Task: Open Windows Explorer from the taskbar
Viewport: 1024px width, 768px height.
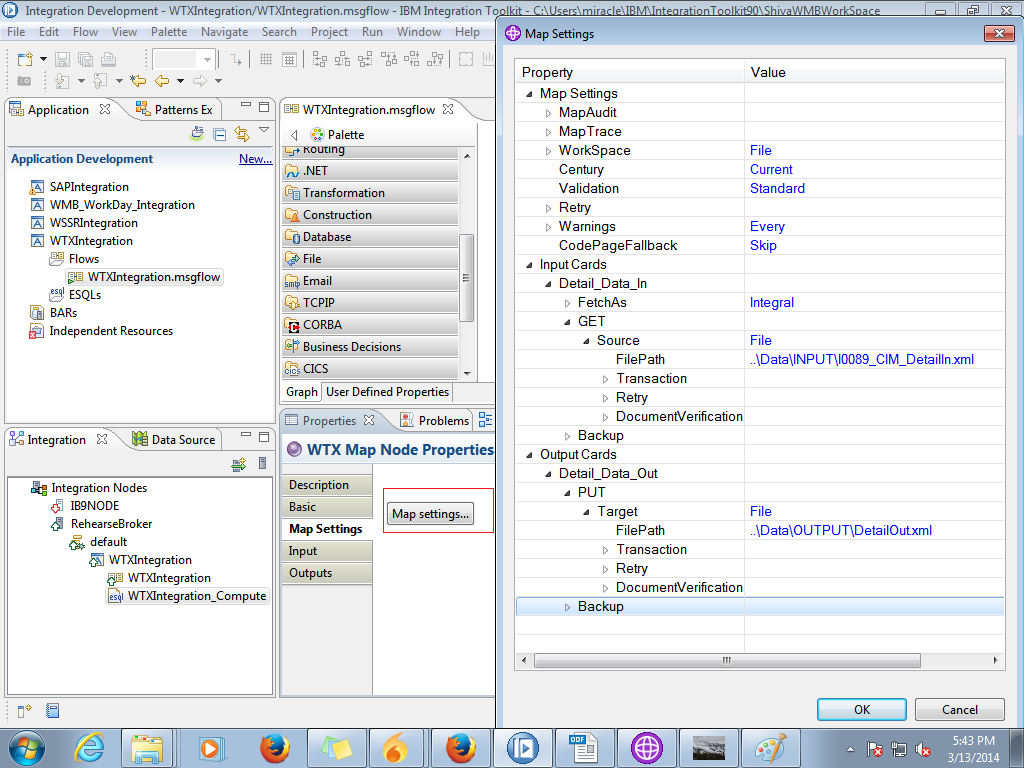Action: [x=147, y=748]
